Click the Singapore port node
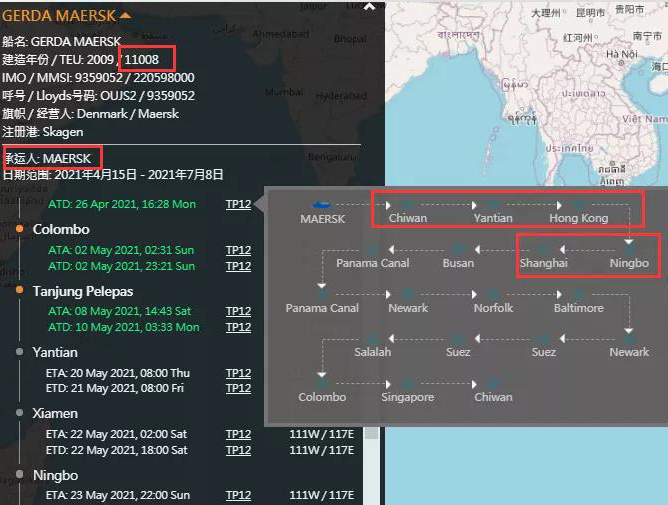Viewport: 668px width, 505px height. [x=407, y=383]
